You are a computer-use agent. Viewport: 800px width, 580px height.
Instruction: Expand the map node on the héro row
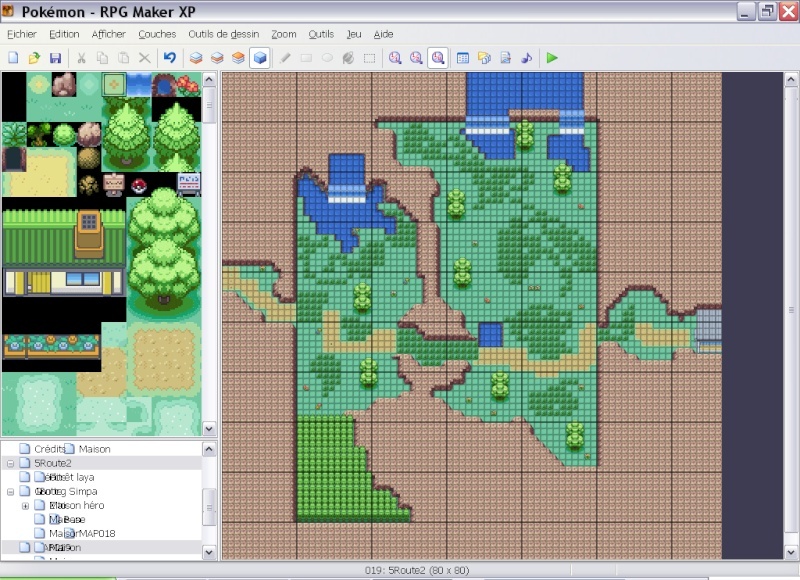(x=25, y=506)
